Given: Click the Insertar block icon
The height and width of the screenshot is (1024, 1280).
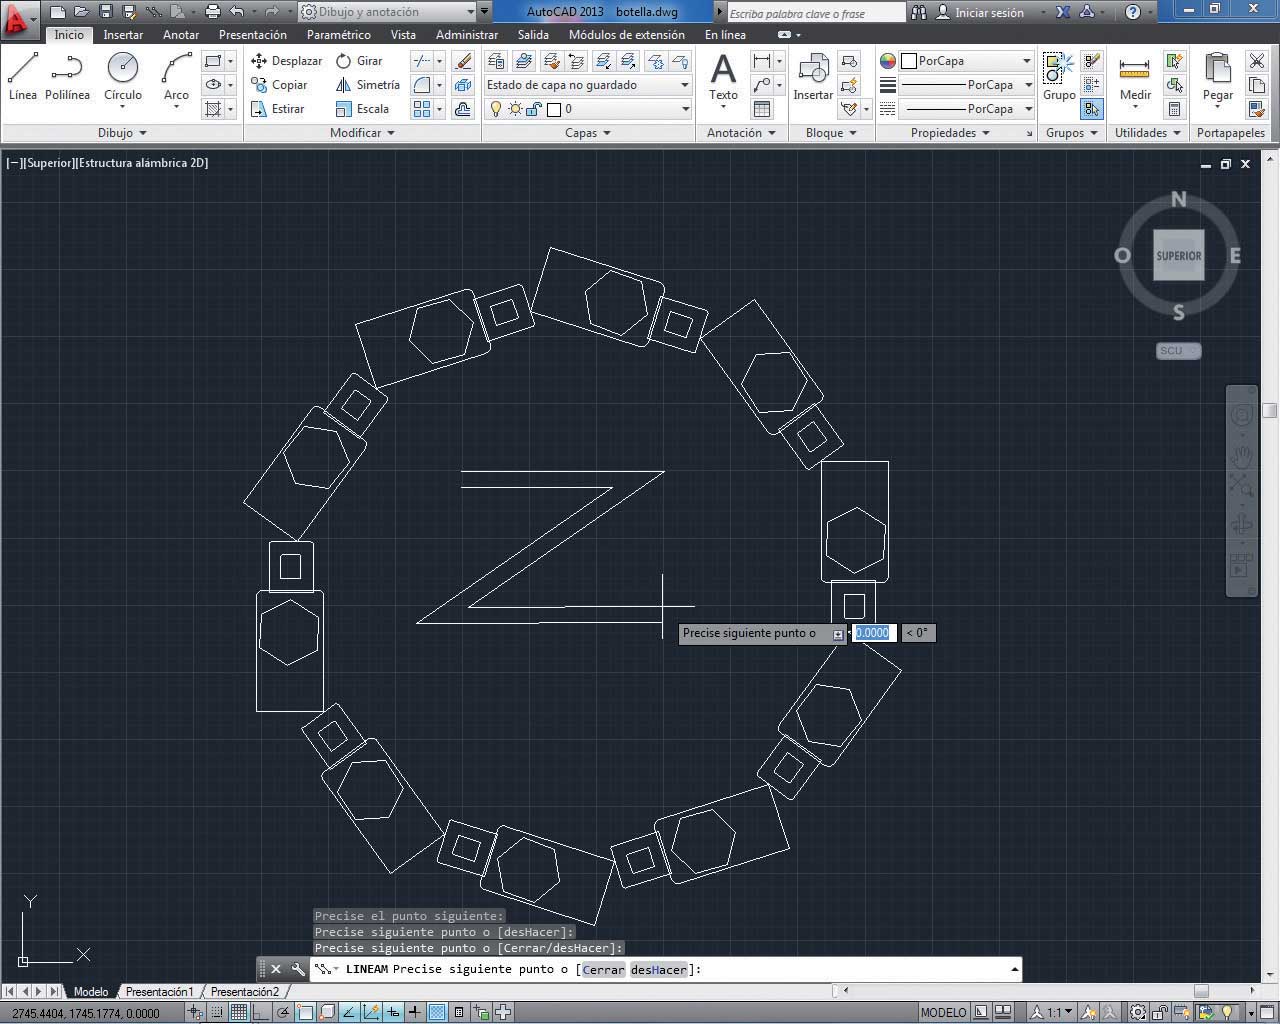Looking at the screenshot, I should pyautogui.click(x=813, y=77).
